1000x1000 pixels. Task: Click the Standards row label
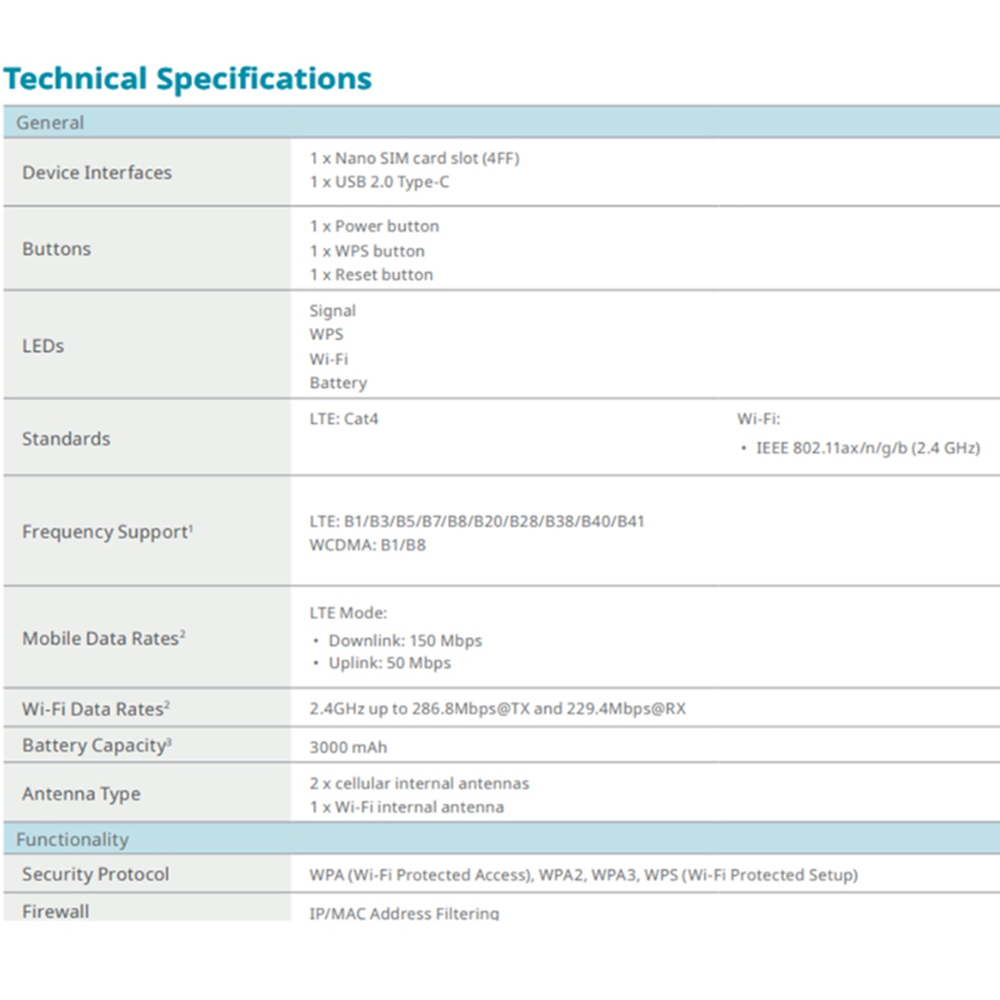click(x=66, y=438)
